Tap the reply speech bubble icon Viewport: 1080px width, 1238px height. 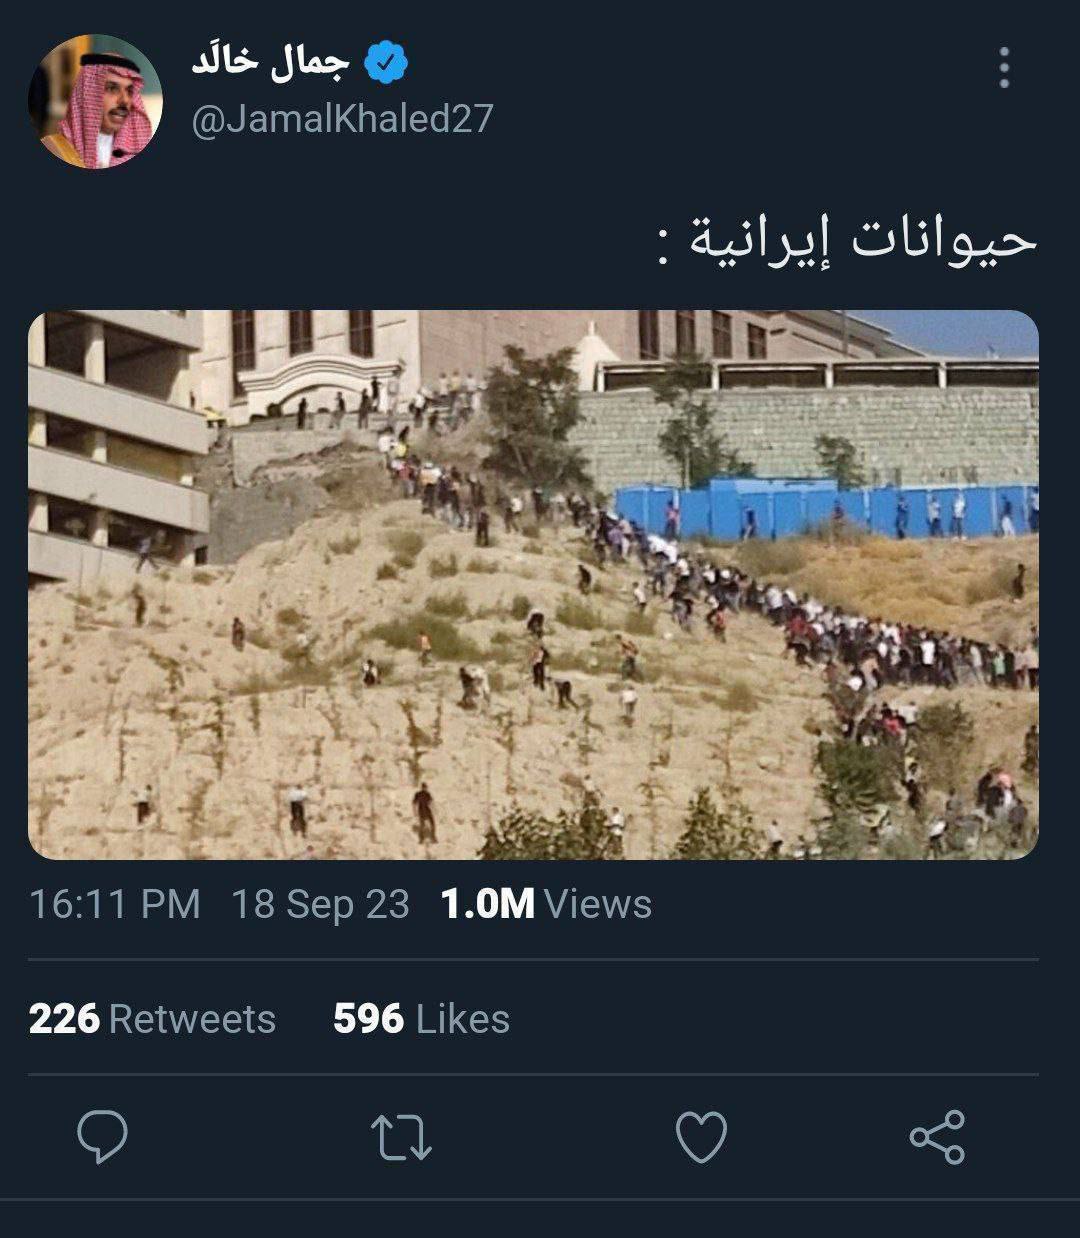(102, 1137)
